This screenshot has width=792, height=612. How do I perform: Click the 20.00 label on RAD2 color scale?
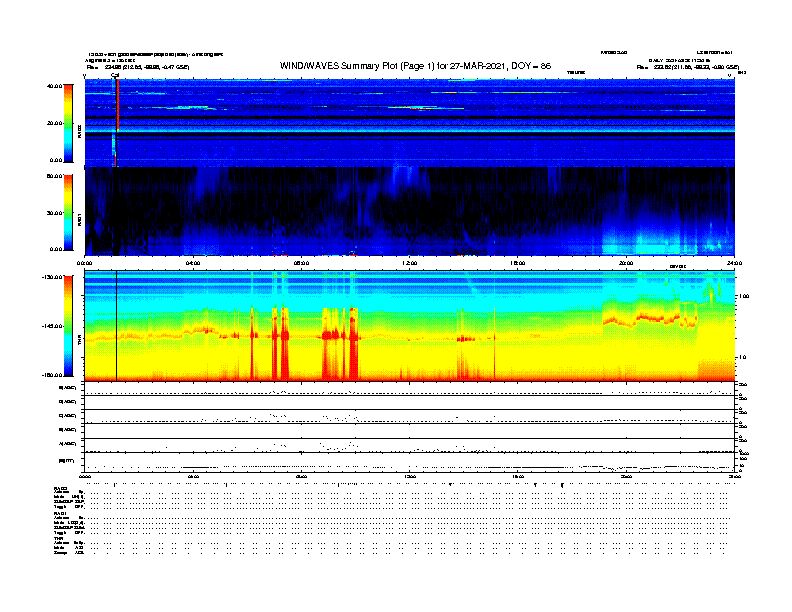tap(55, 123)
